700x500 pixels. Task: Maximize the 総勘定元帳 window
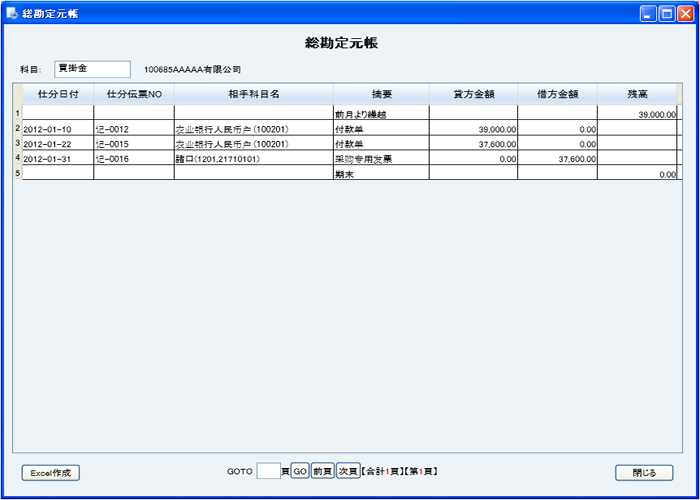pos(666,13)
